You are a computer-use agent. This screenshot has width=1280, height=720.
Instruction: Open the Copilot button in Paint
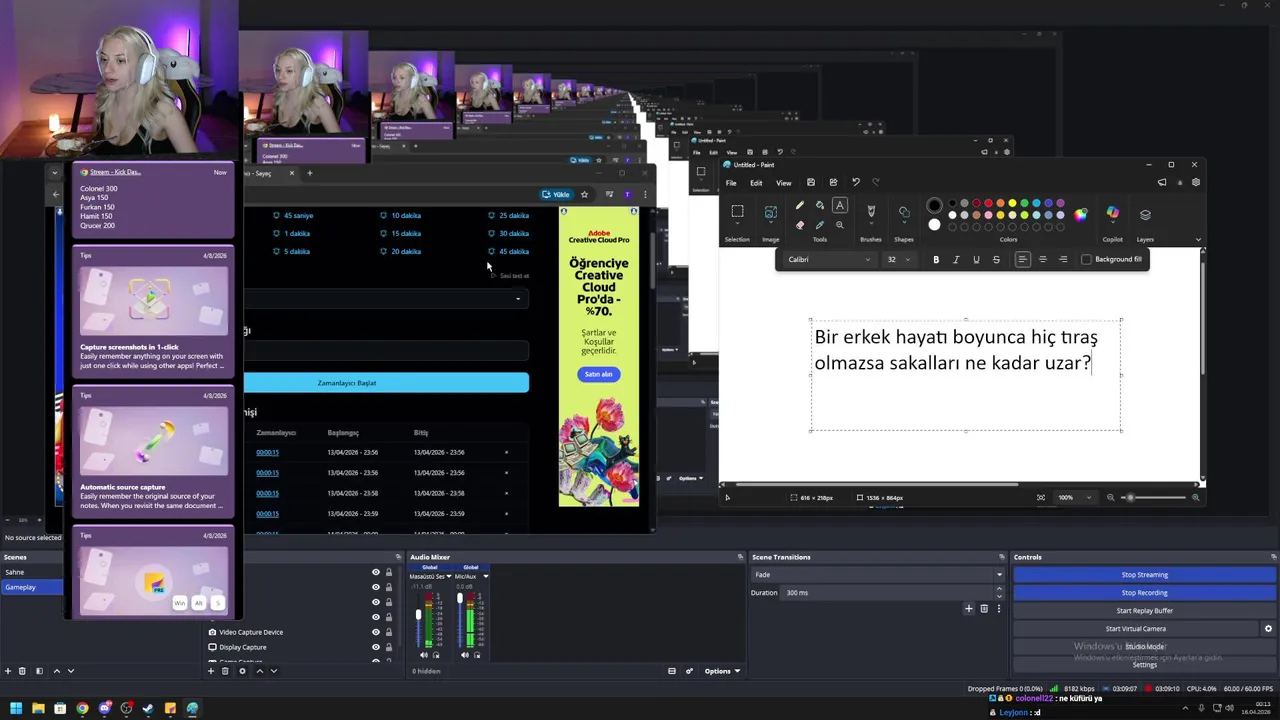pyautogui.click(x=1112, y=212)
